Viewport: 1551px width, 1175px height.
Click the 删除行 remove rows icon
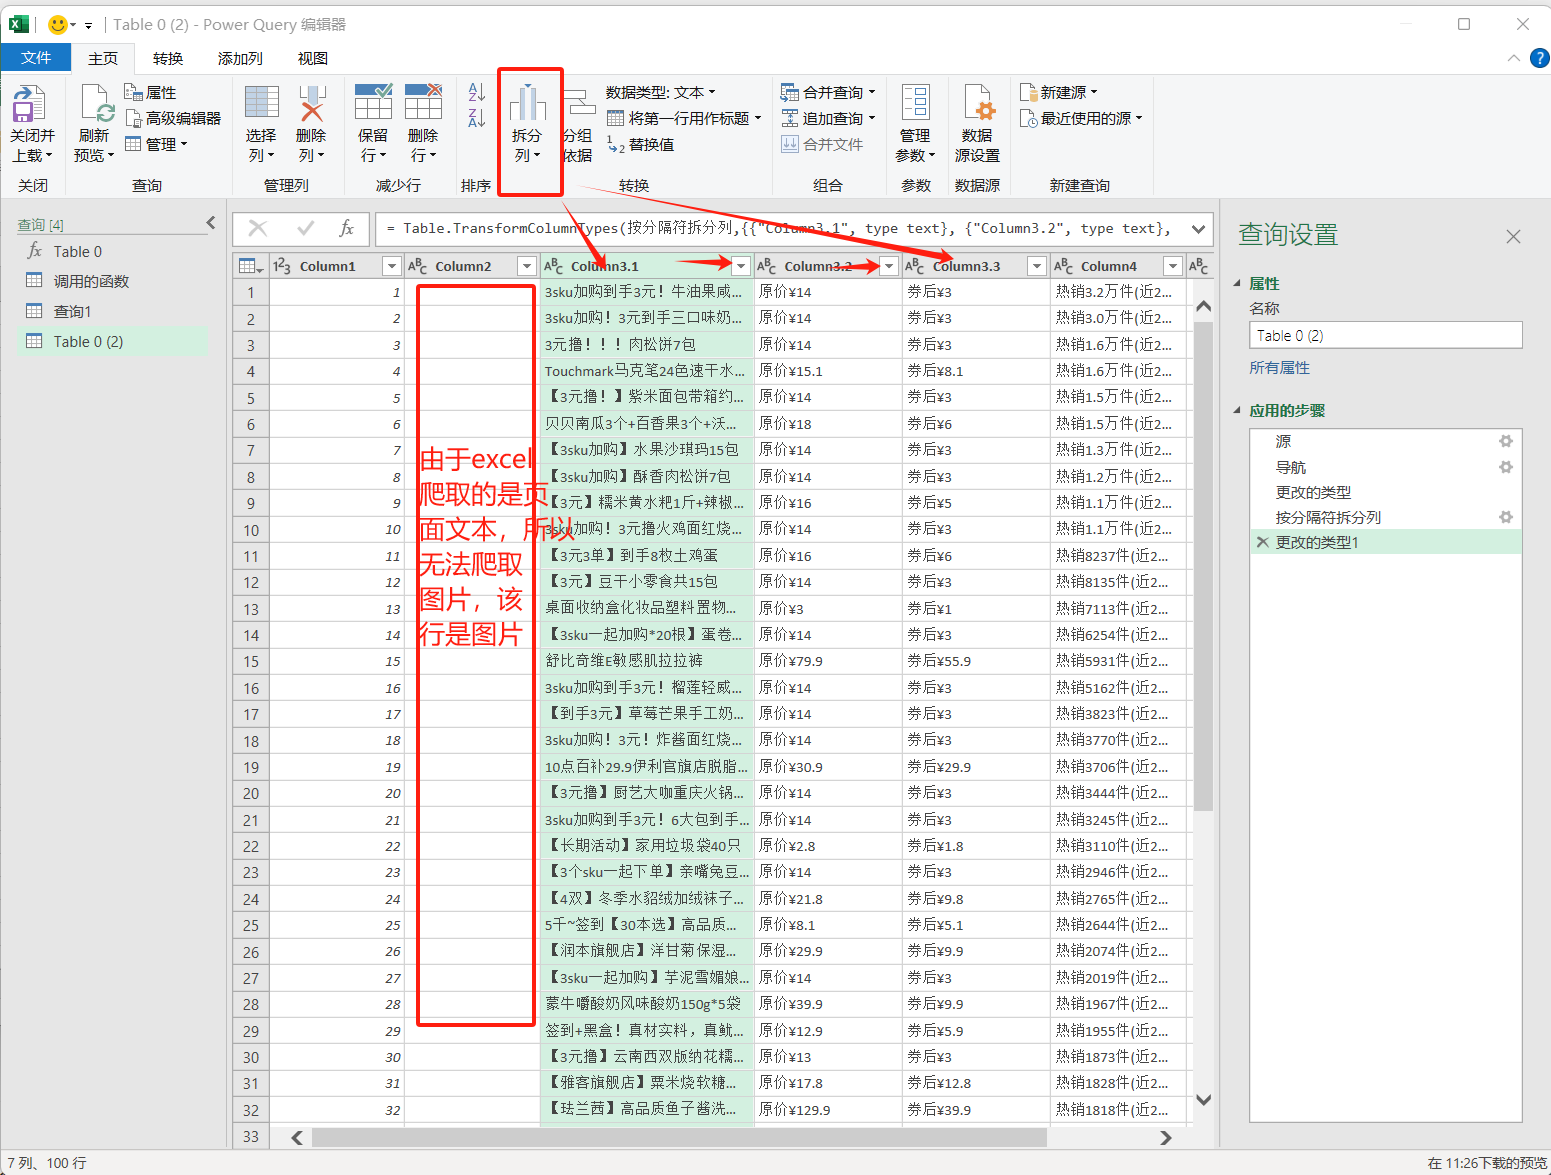[x=423, y=103]
